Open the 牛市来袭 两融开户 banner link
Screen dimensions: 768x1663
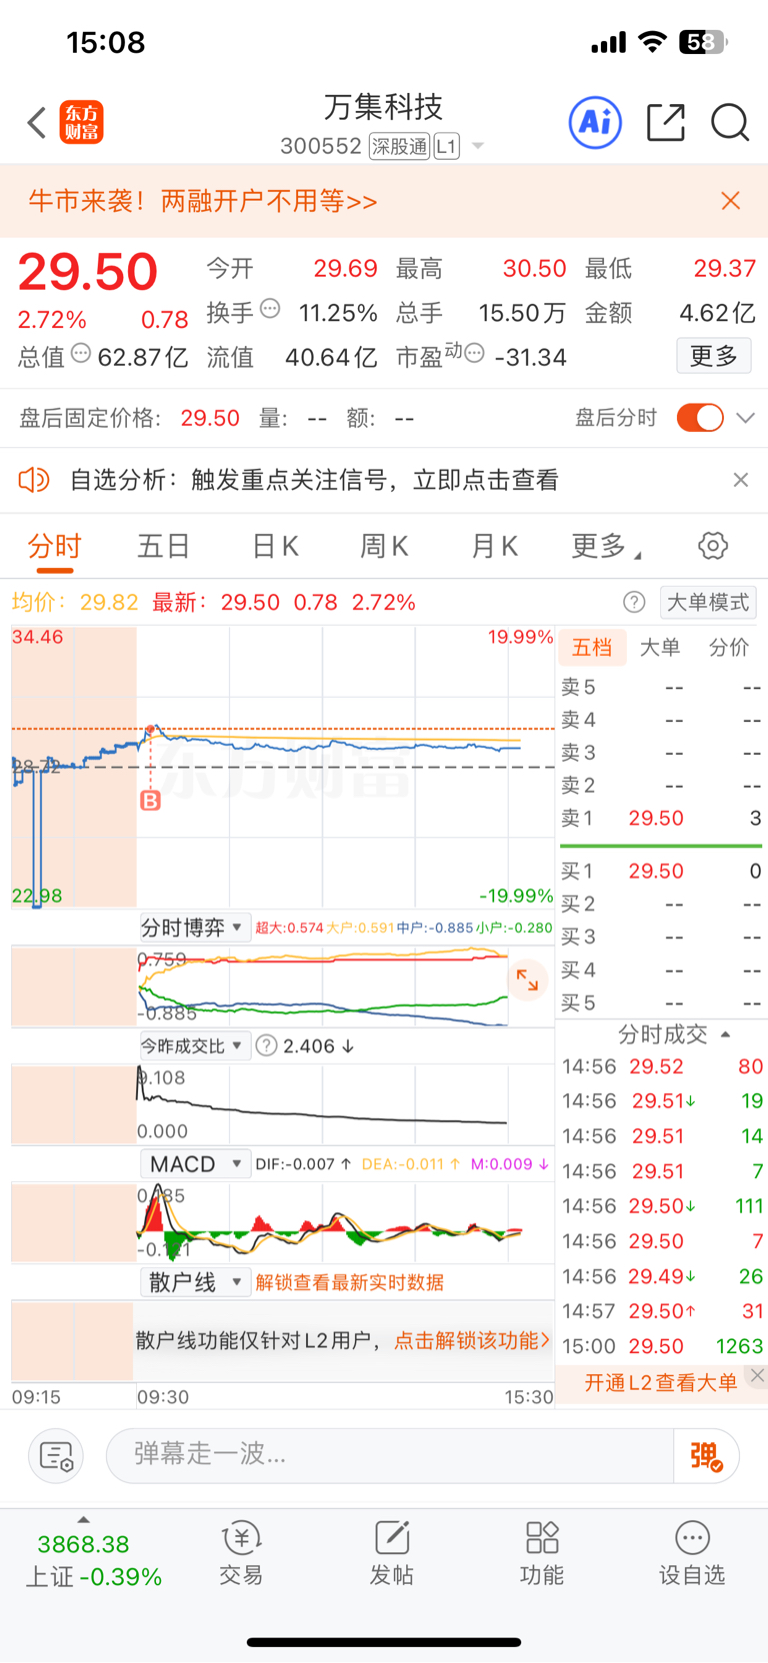coord(203,201)
